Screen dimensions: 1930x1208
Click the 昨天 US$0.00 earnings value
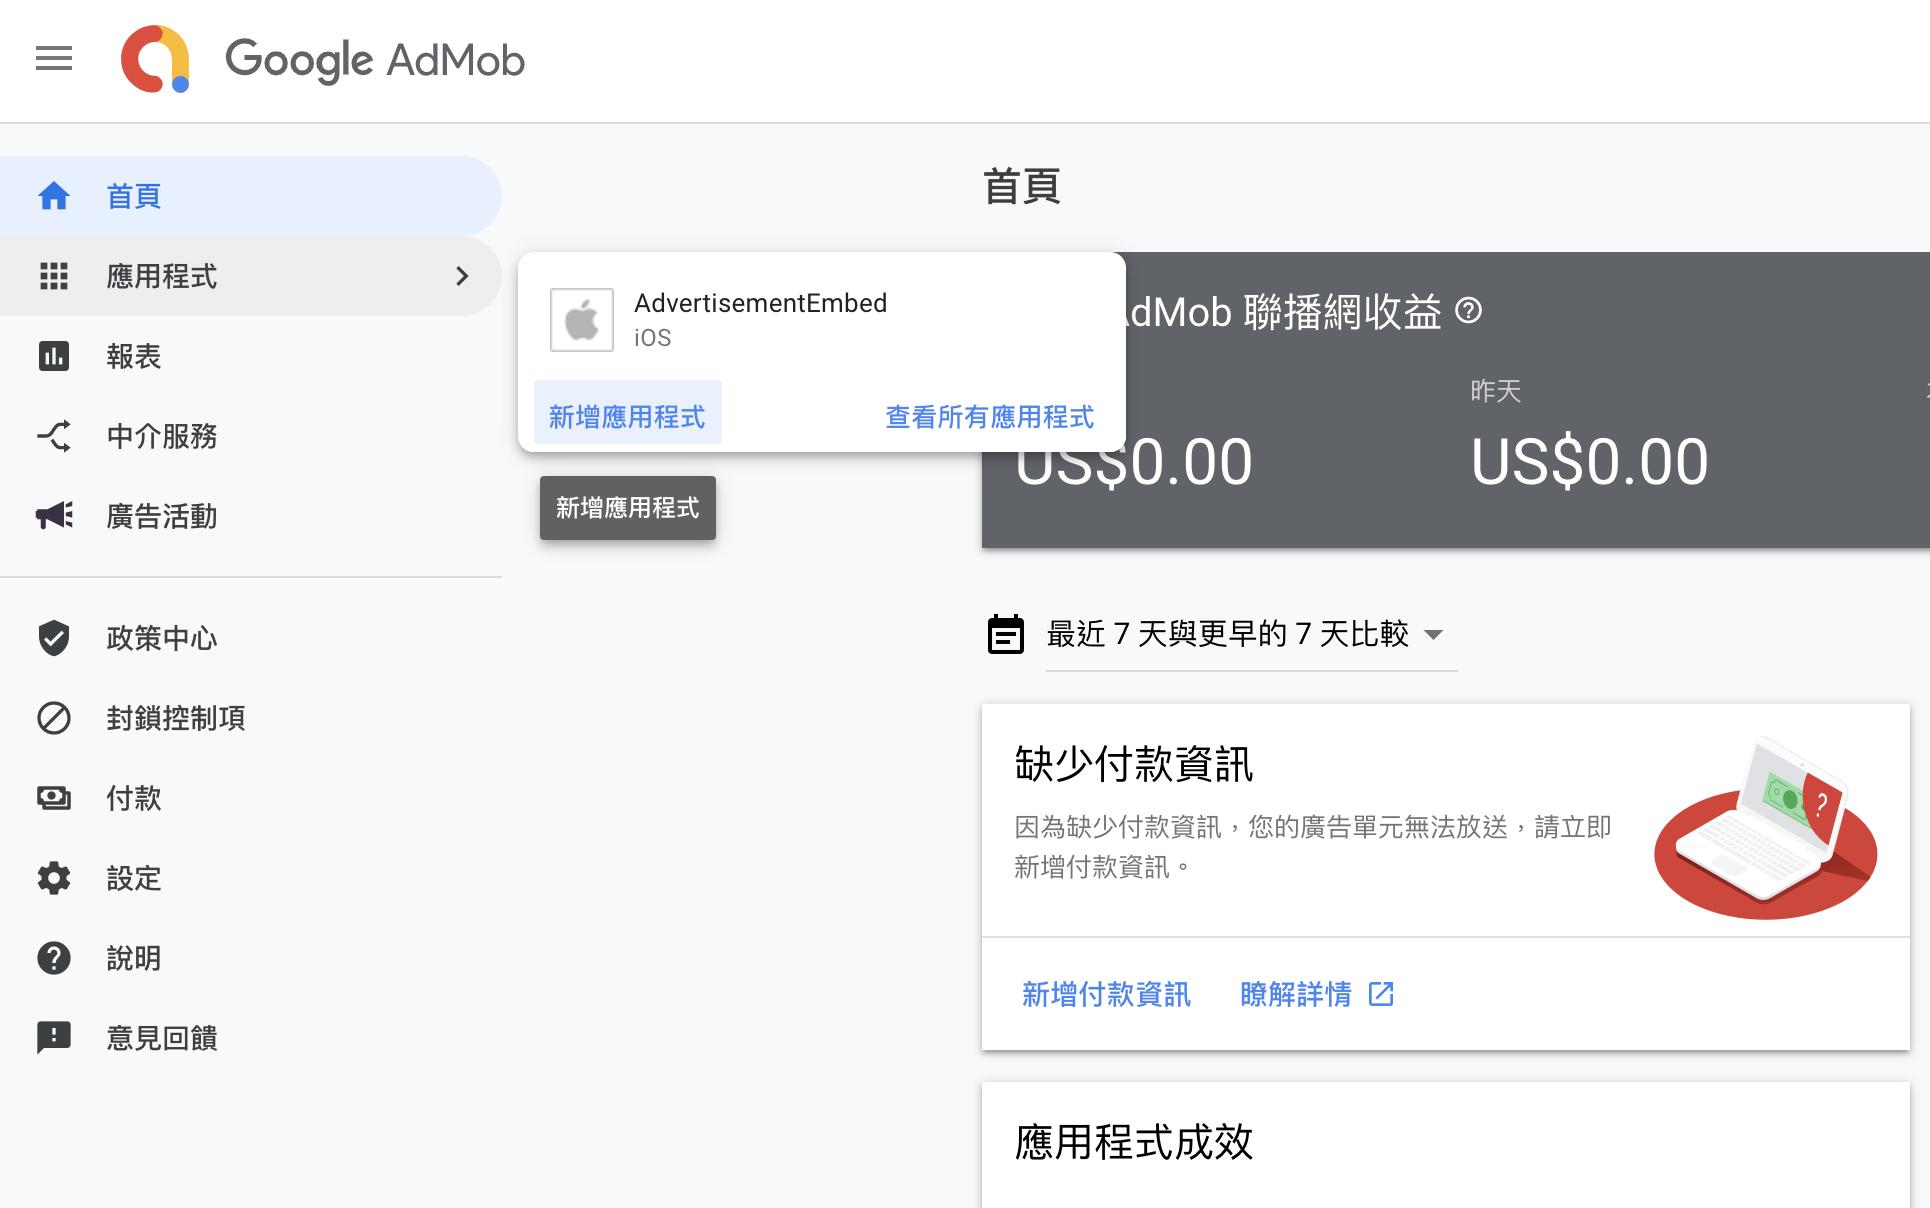tap(1589, 462)
